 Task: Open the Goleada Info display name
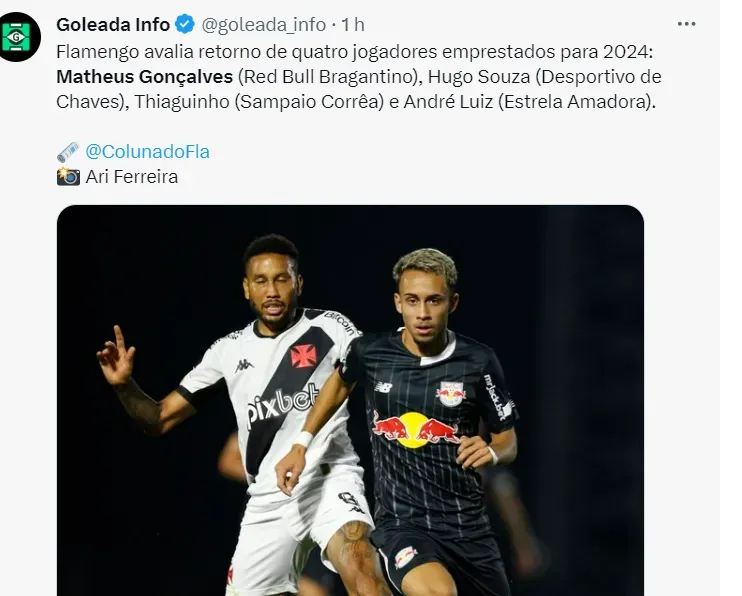point(113,25)
